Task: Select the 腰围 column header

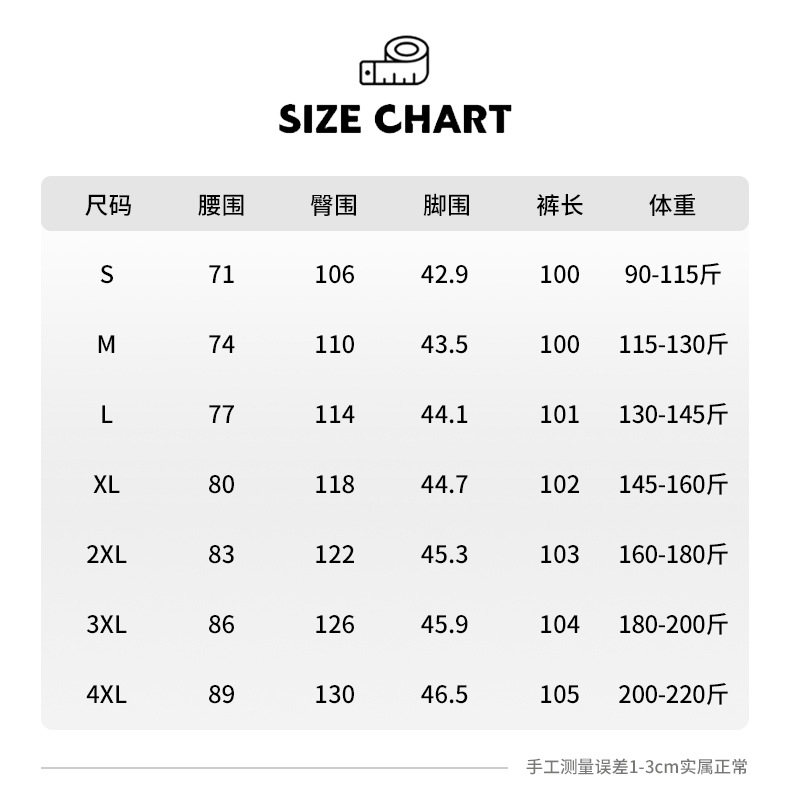Action: coord(221,205)
